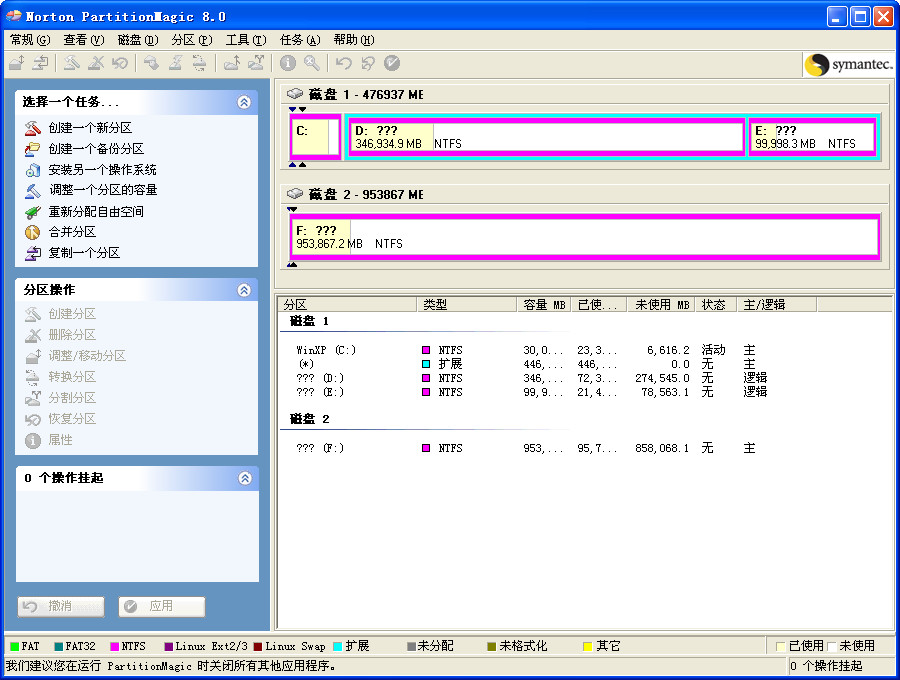Click 转换分区 in partition operations
The height and width of the screenshot is (680, 900).
72,377
